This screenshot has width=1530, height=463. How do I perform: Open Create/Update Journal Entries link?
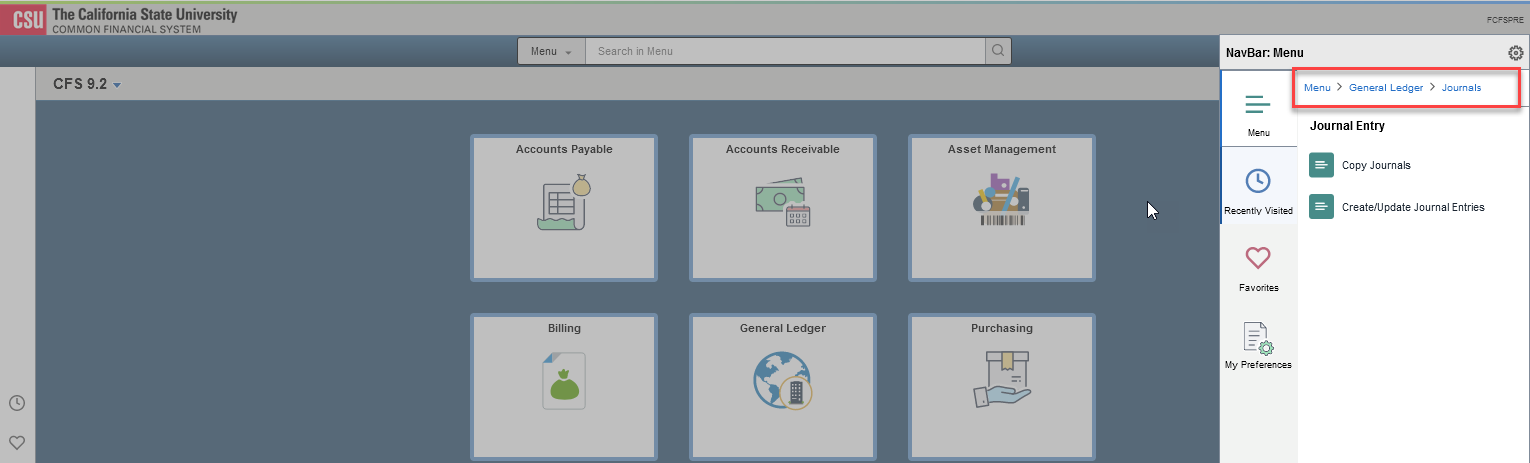(1413, 208)
